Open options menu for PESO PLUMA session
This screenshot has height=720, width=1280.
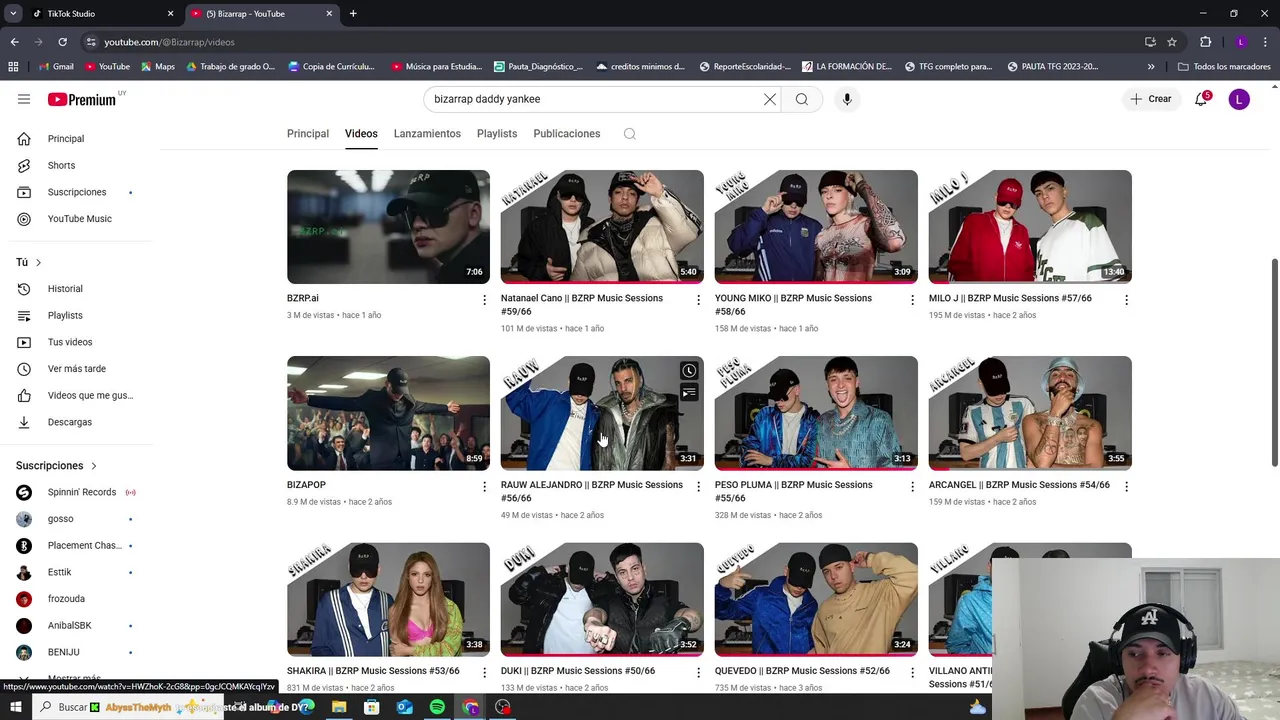[x=912, y=487]
